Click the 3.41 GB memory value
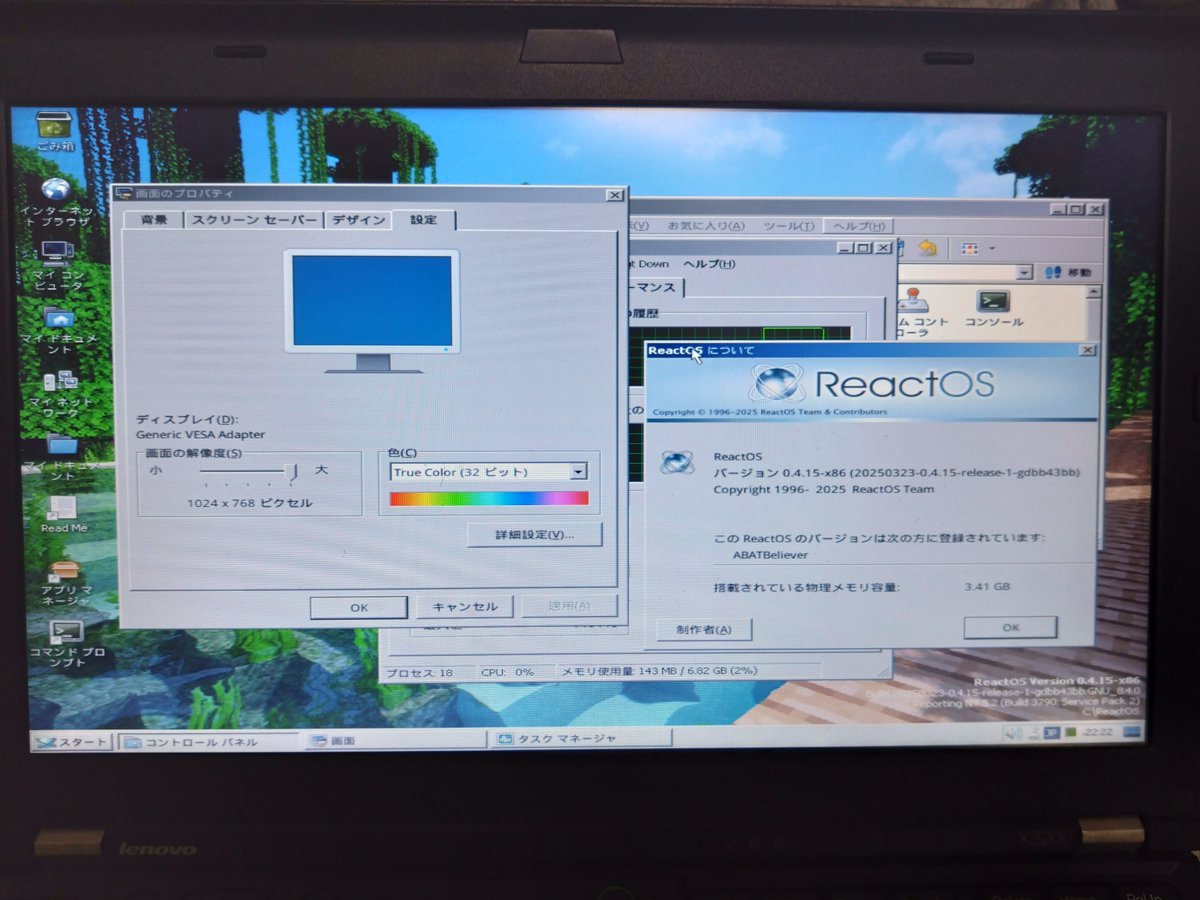Viewport: 1200px width, 900px height. (x=986, y=586)
